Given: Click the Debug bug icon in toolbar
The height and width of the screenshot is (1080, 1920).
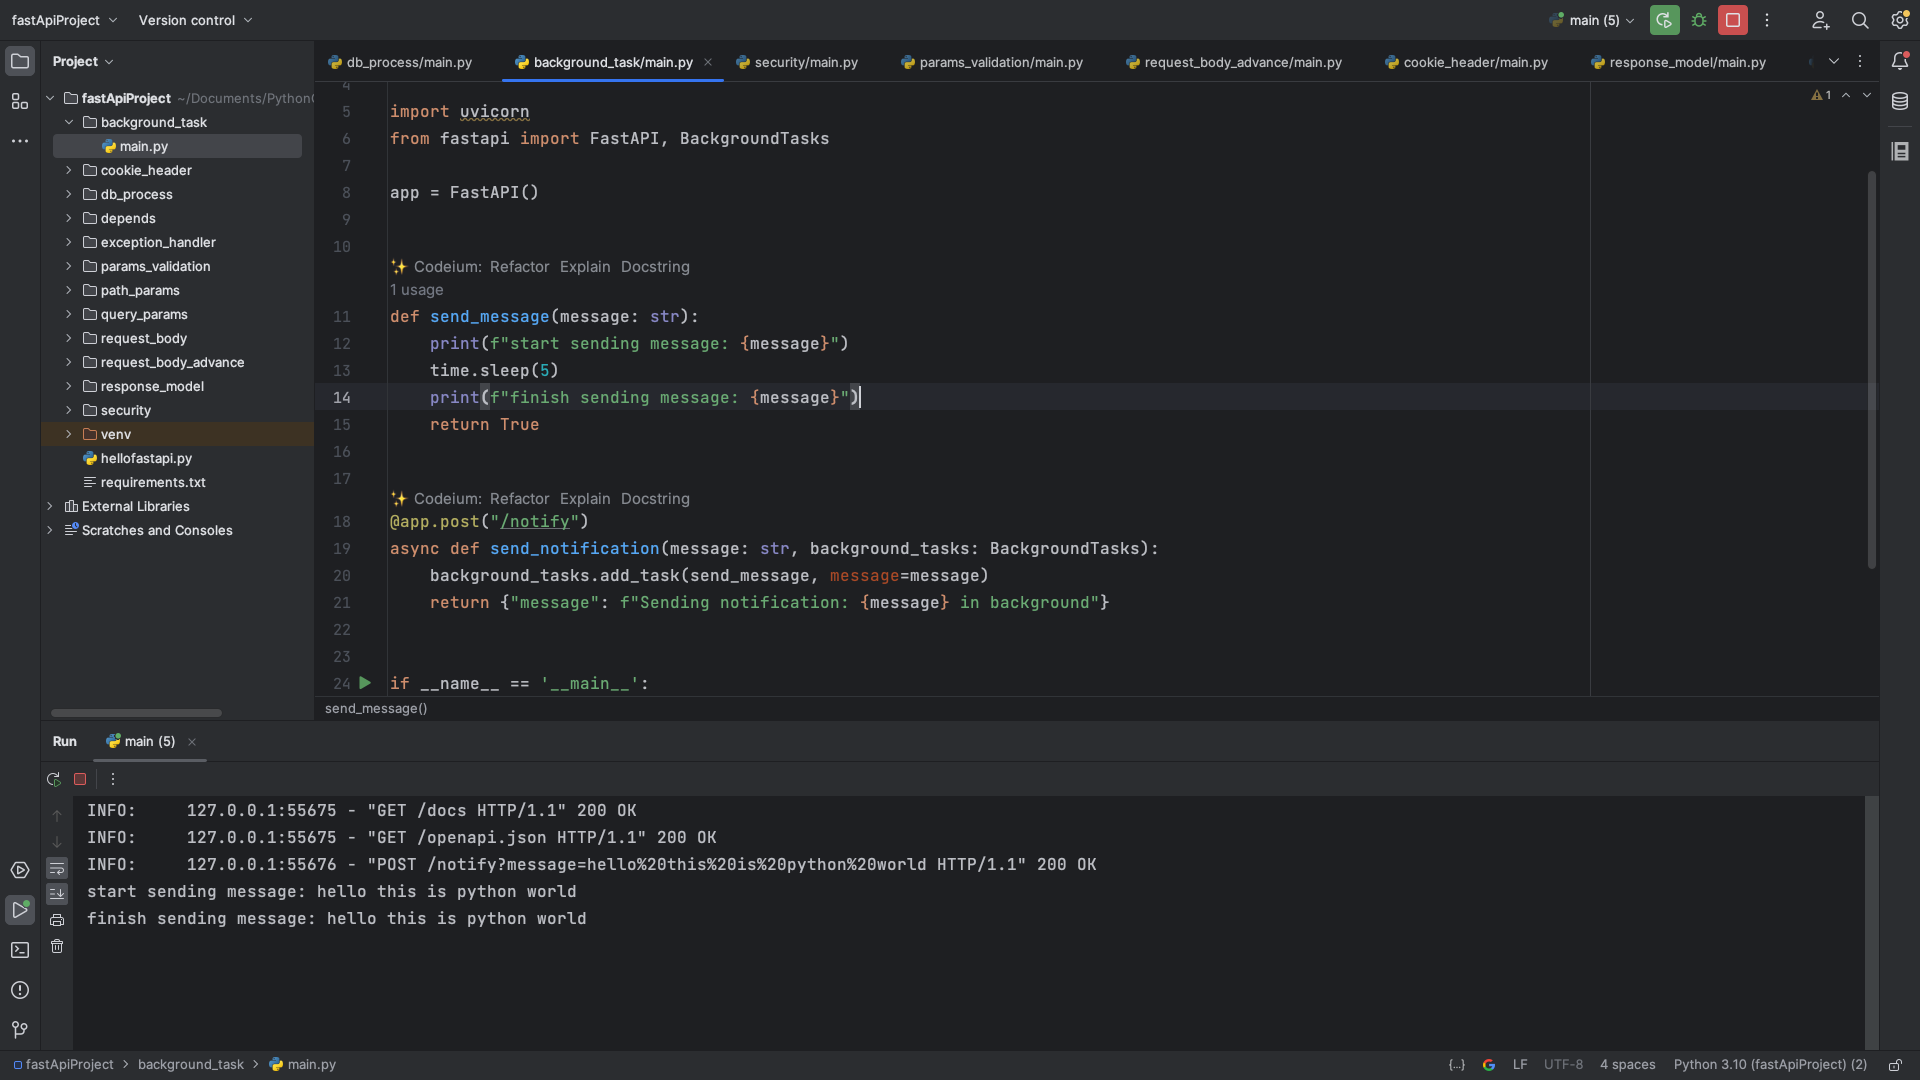Looking at the screenshot, I should tap(1699, 20).
